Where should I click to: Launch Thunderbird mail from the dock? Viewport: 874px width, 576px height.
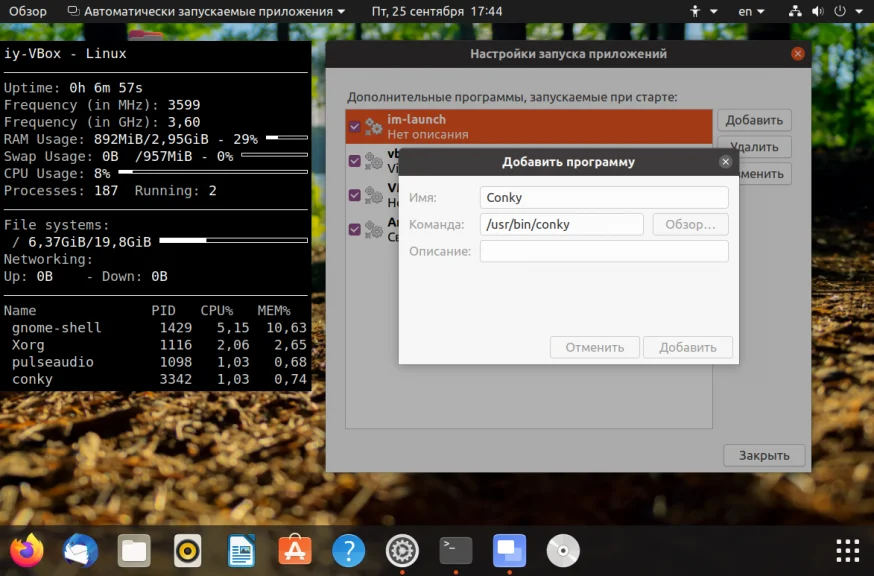[x=80, y=550]
